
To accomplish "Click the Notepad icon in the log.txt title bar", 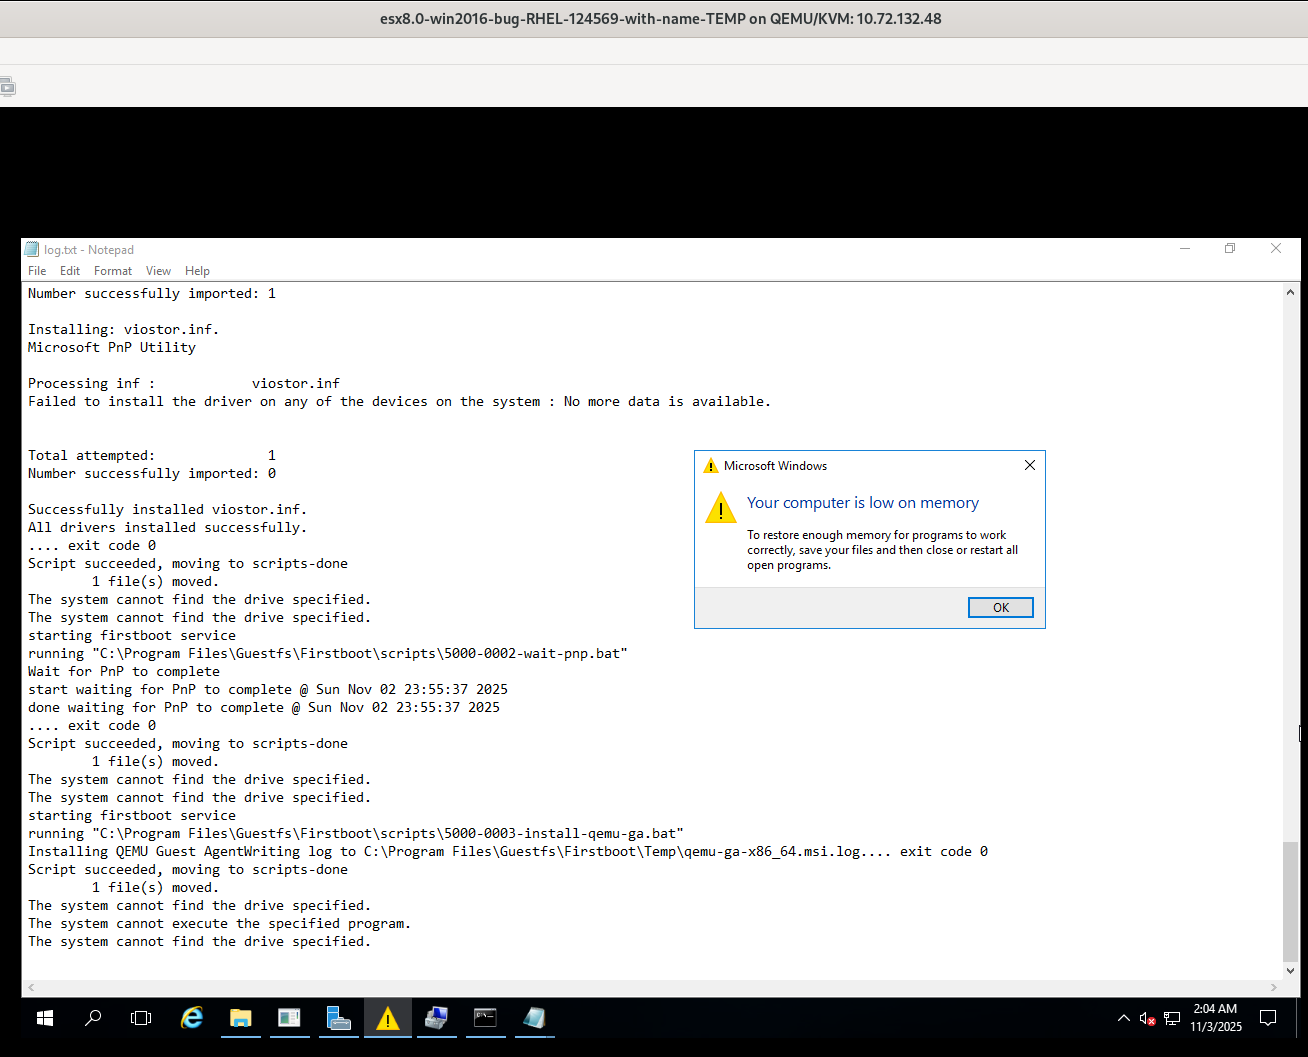I will pos(33,250).
